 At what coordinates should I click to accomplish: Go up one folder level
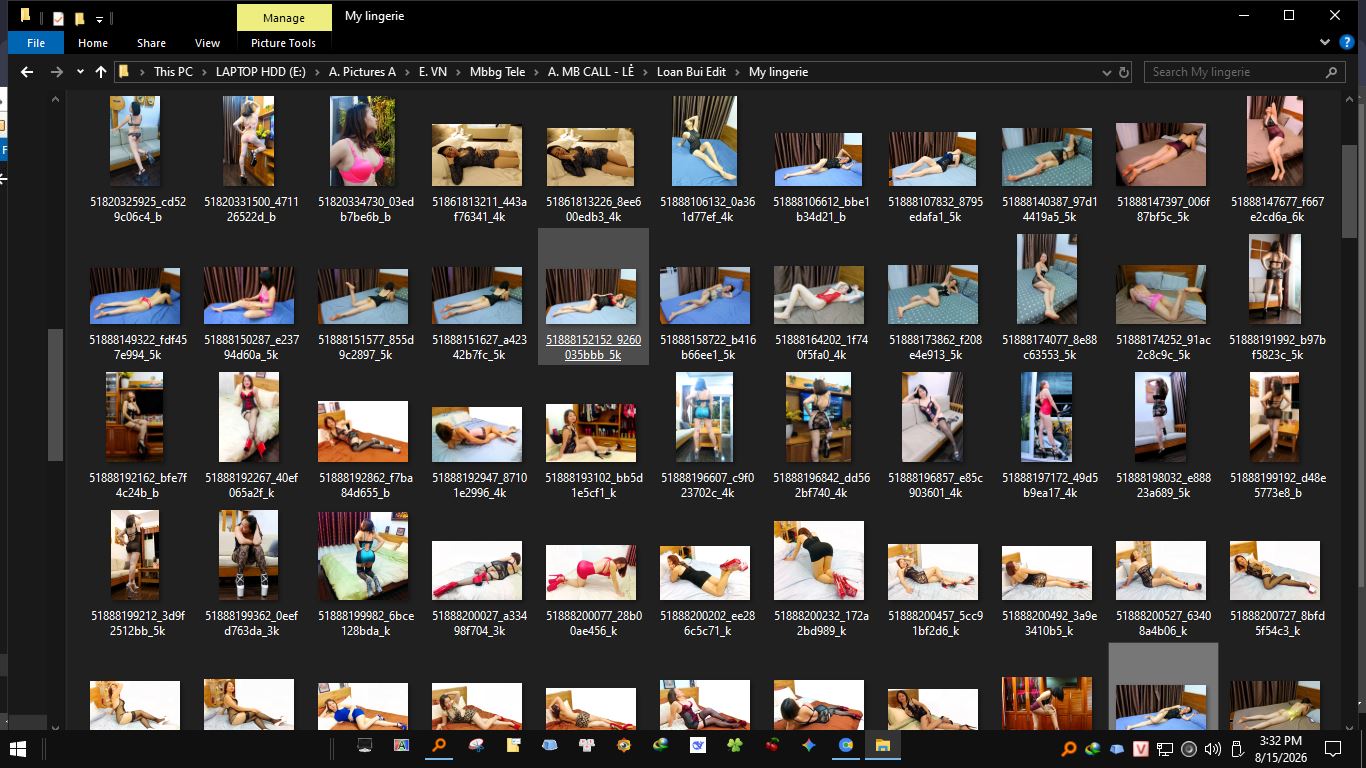(100, 72)
